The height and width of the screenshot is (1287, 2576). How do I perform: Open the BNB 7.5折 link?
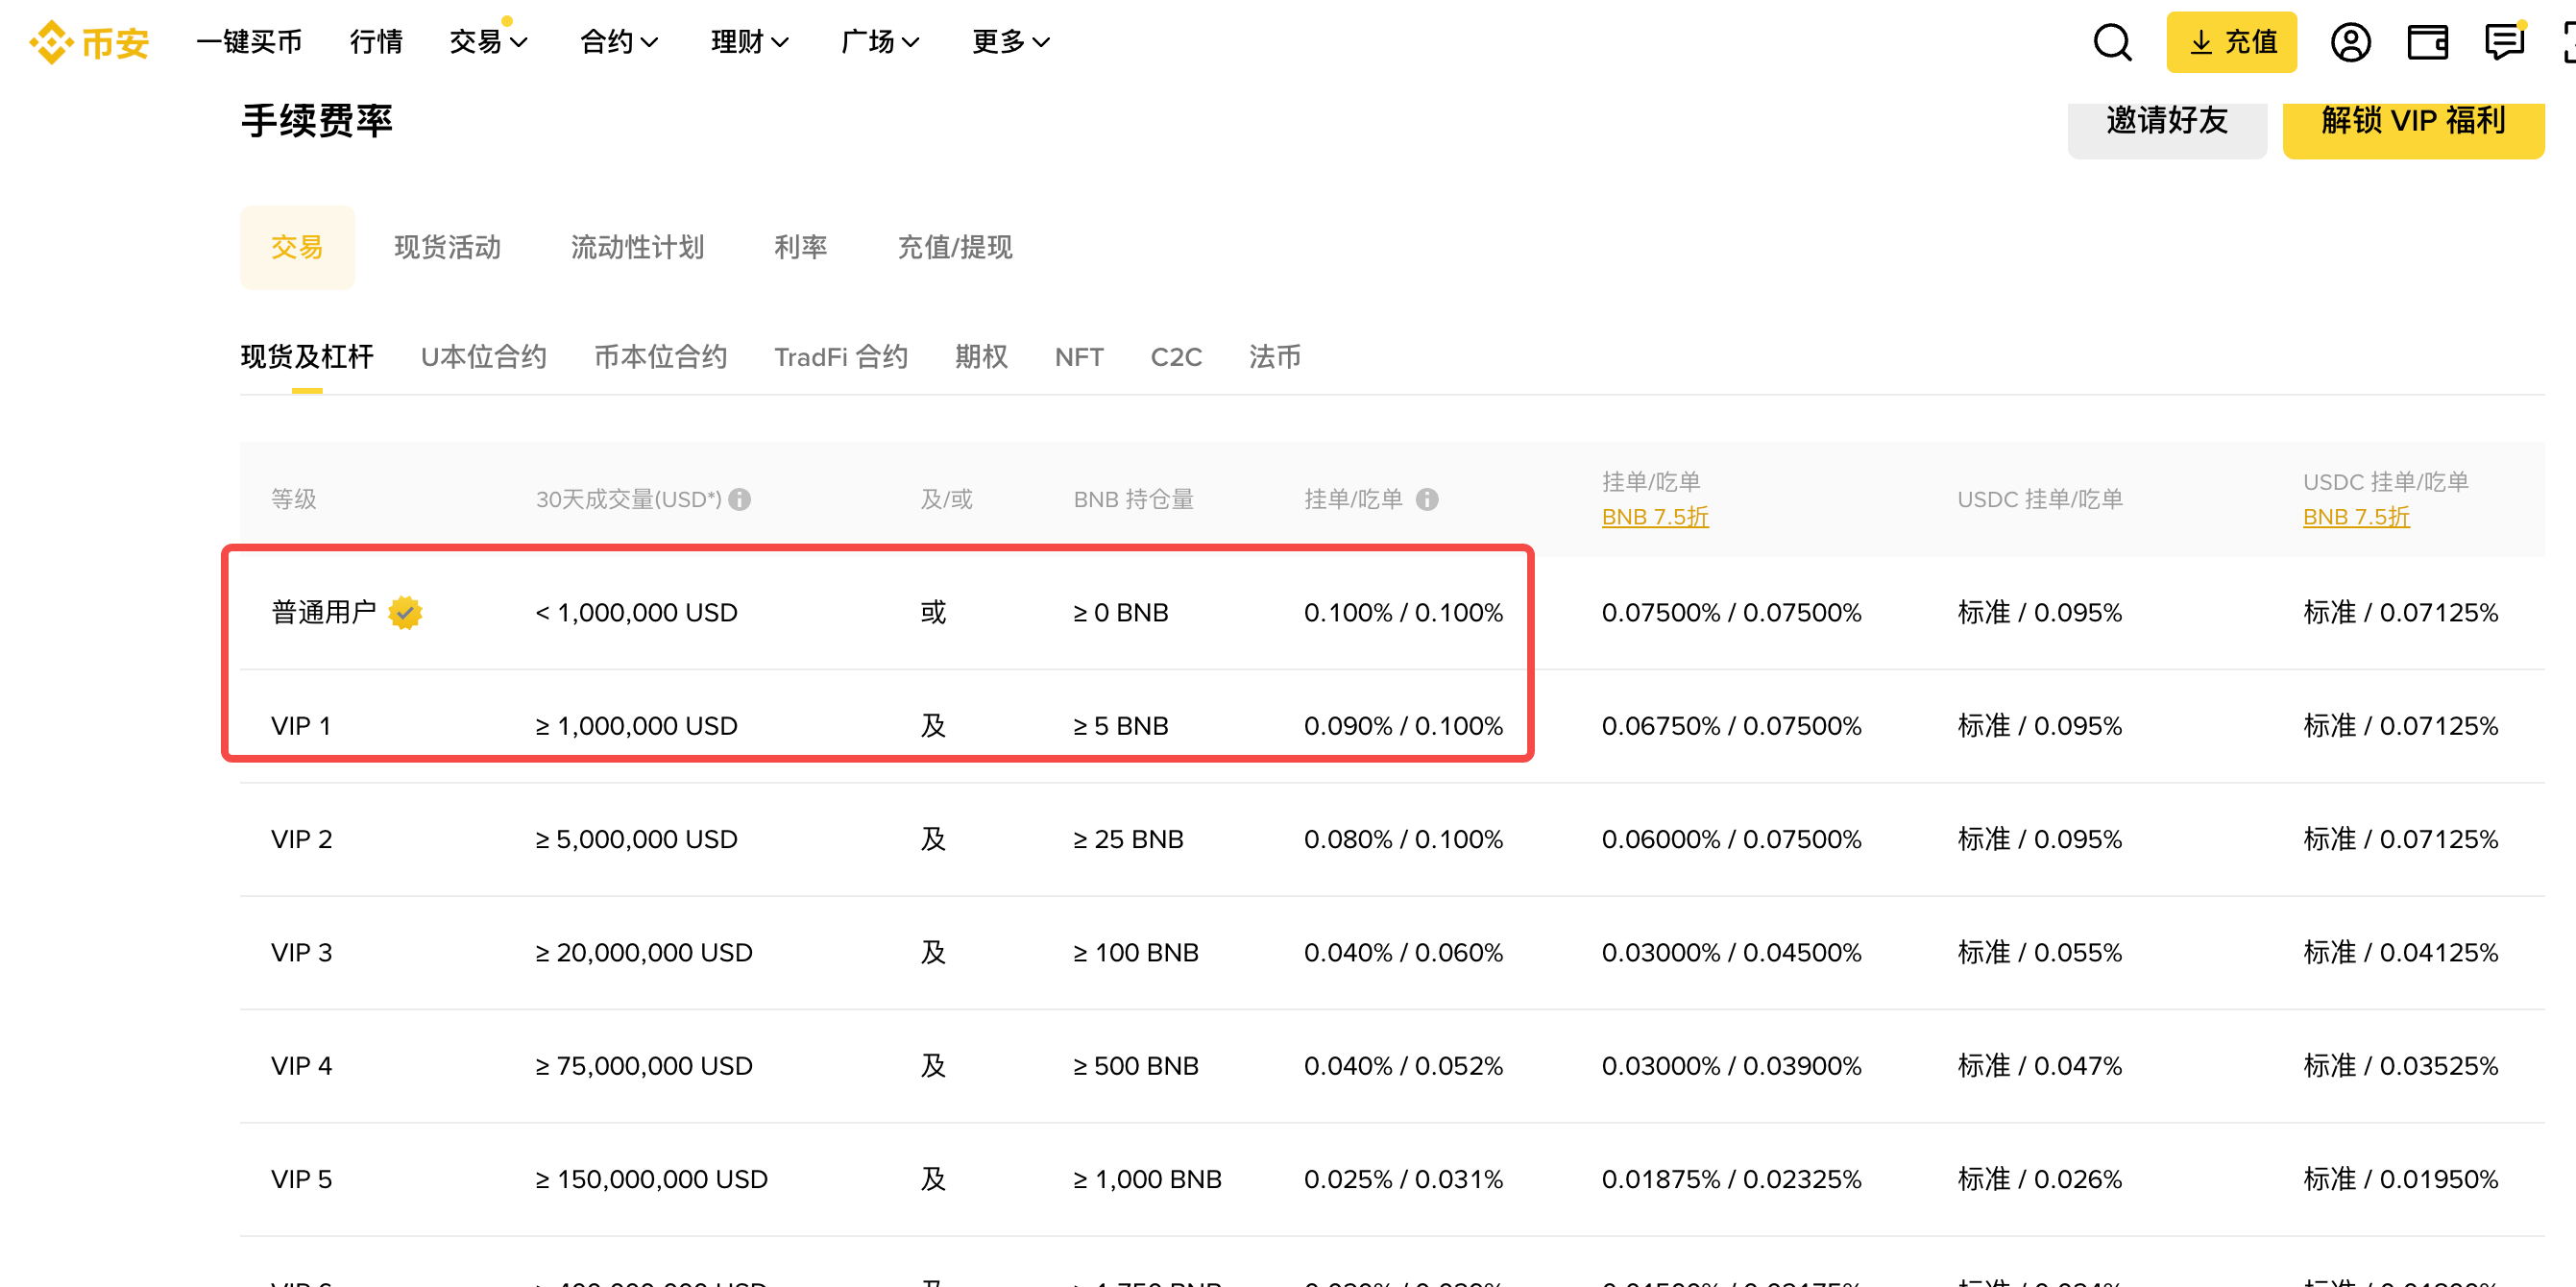point(1655,517)
